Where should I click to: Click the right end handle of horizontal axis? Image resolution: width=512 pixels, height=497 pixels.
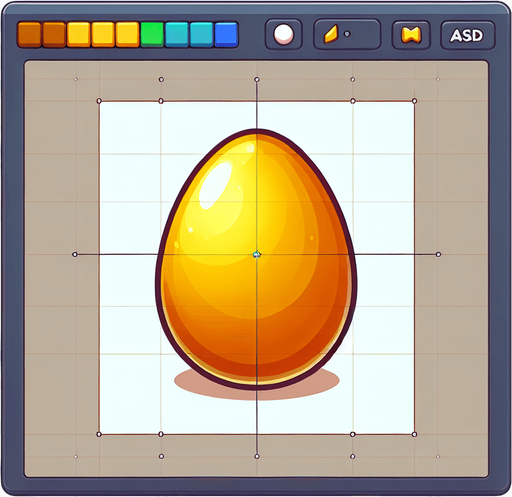click(438, 254)
